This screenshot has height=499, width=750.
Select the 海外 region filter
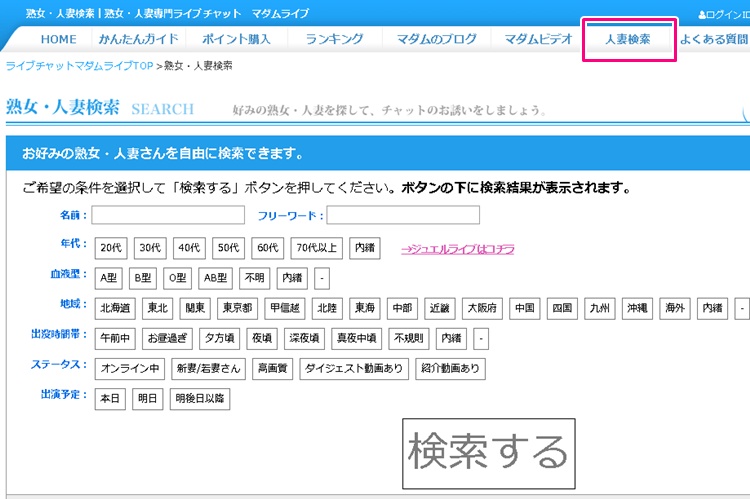(x=675, y=308)
